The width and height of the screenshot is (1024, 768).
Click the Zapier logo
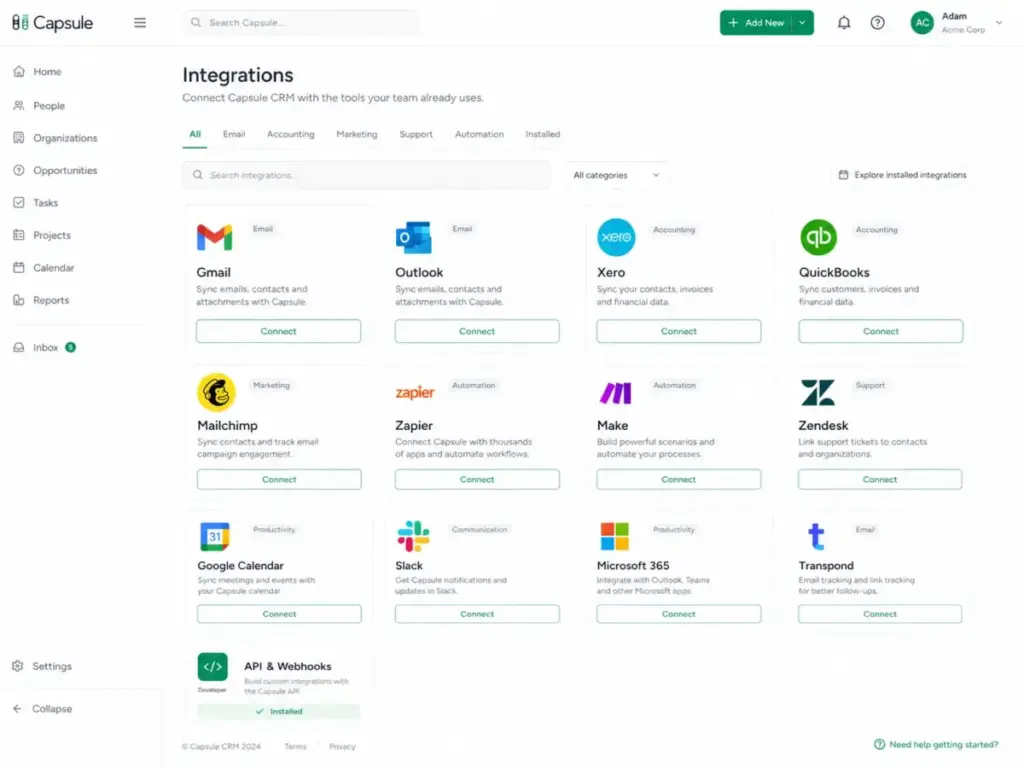tap(415, 392)
